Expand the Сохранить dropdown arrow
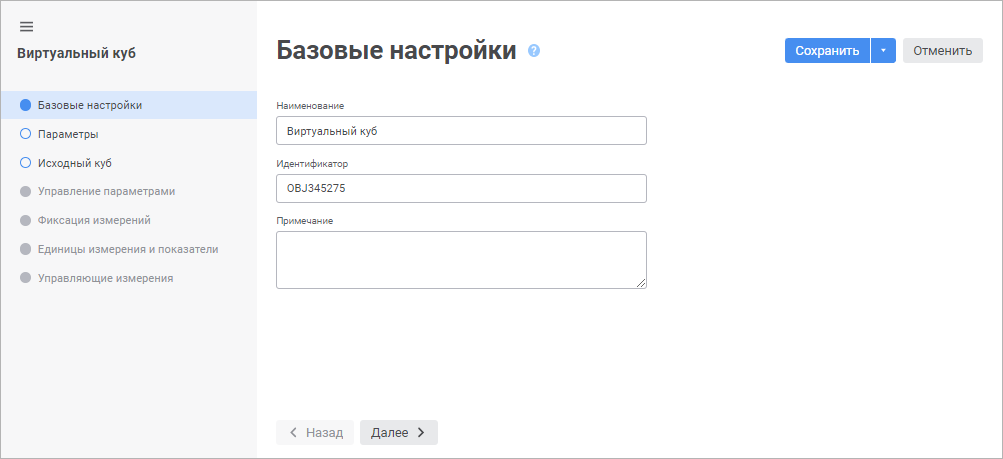The image size is (1003, 459). [x=883, y=51]
